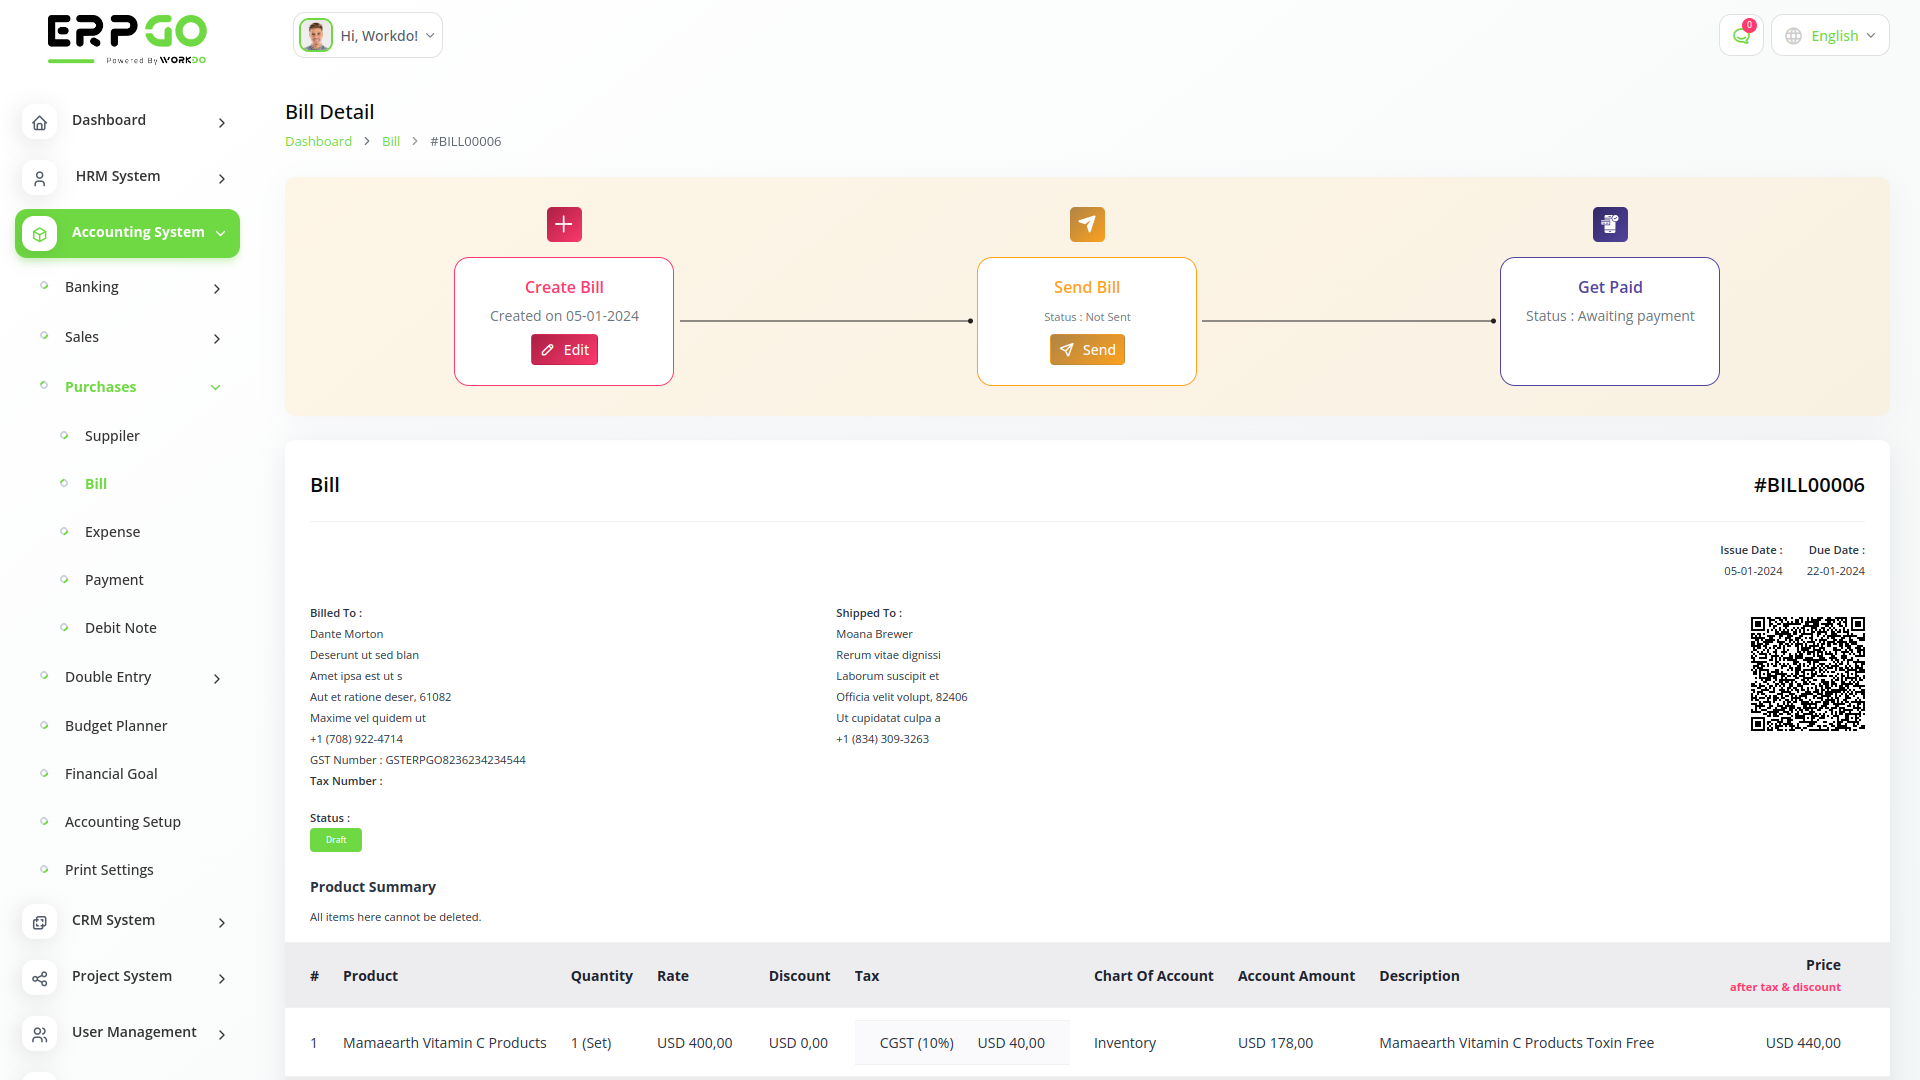The height and width of the screenshot is (1080, 1920).
Task: Open the notification bell with badge
Action: (1741, 34)
